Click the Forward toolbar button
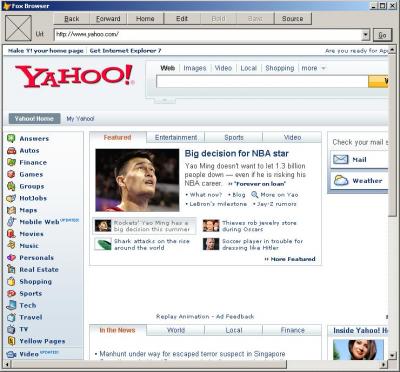This screenshot has height=372, width=400. coord(108,19)
